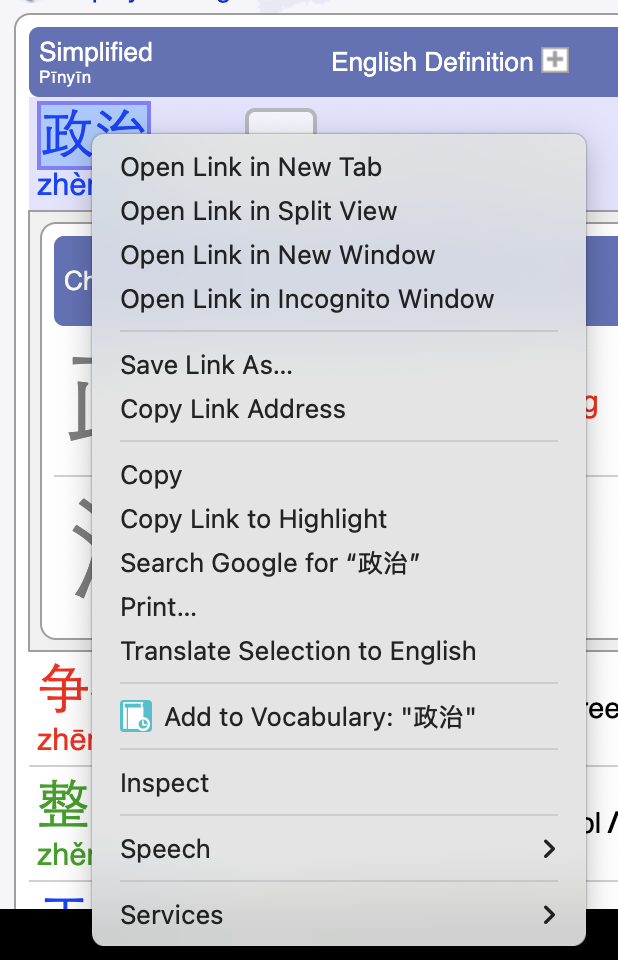Image resolution: width=618 pixels, height=960 pixels.
Task: Open the 整 dictionary entry
Action: pos(56,800)
